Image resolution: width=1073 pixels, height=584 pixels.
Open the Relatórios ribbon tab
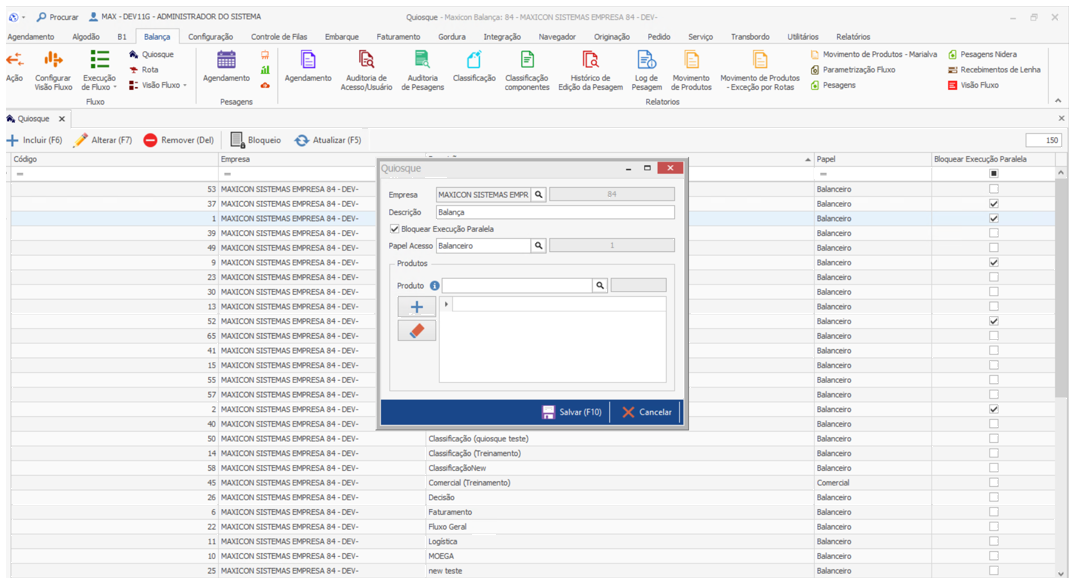click(x=853, y=37)
